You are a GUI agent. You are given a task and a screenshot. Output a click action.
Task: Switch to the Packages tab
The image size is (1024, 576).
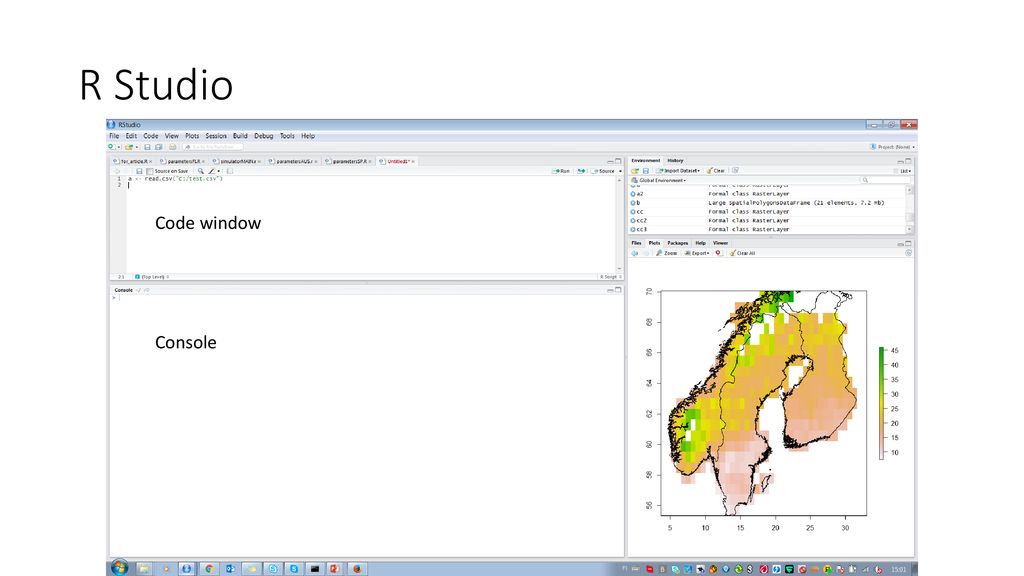coord(677,243)
